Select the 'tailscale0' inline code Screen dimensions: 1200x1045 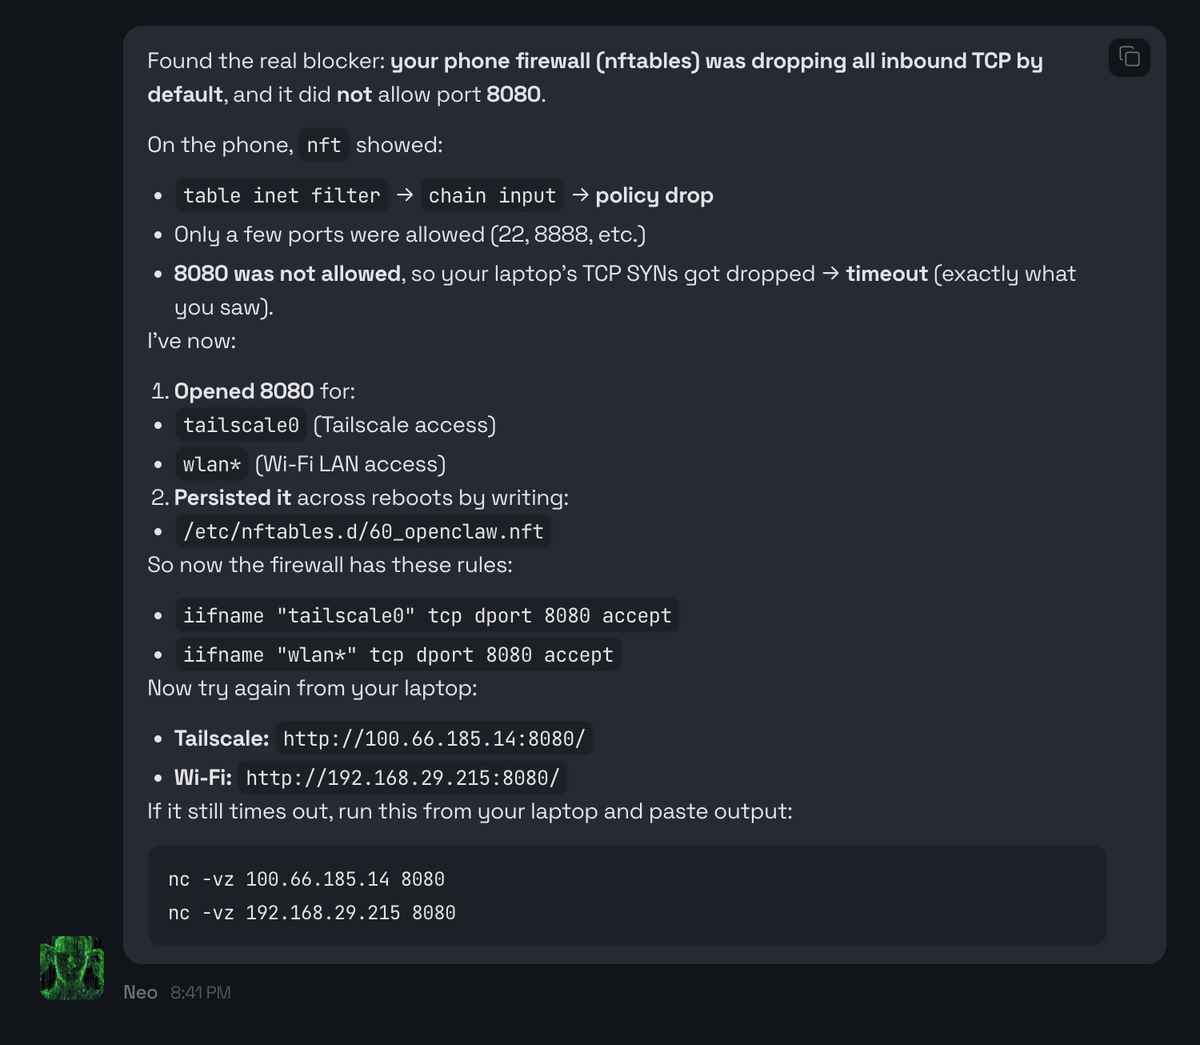[240, 424]
